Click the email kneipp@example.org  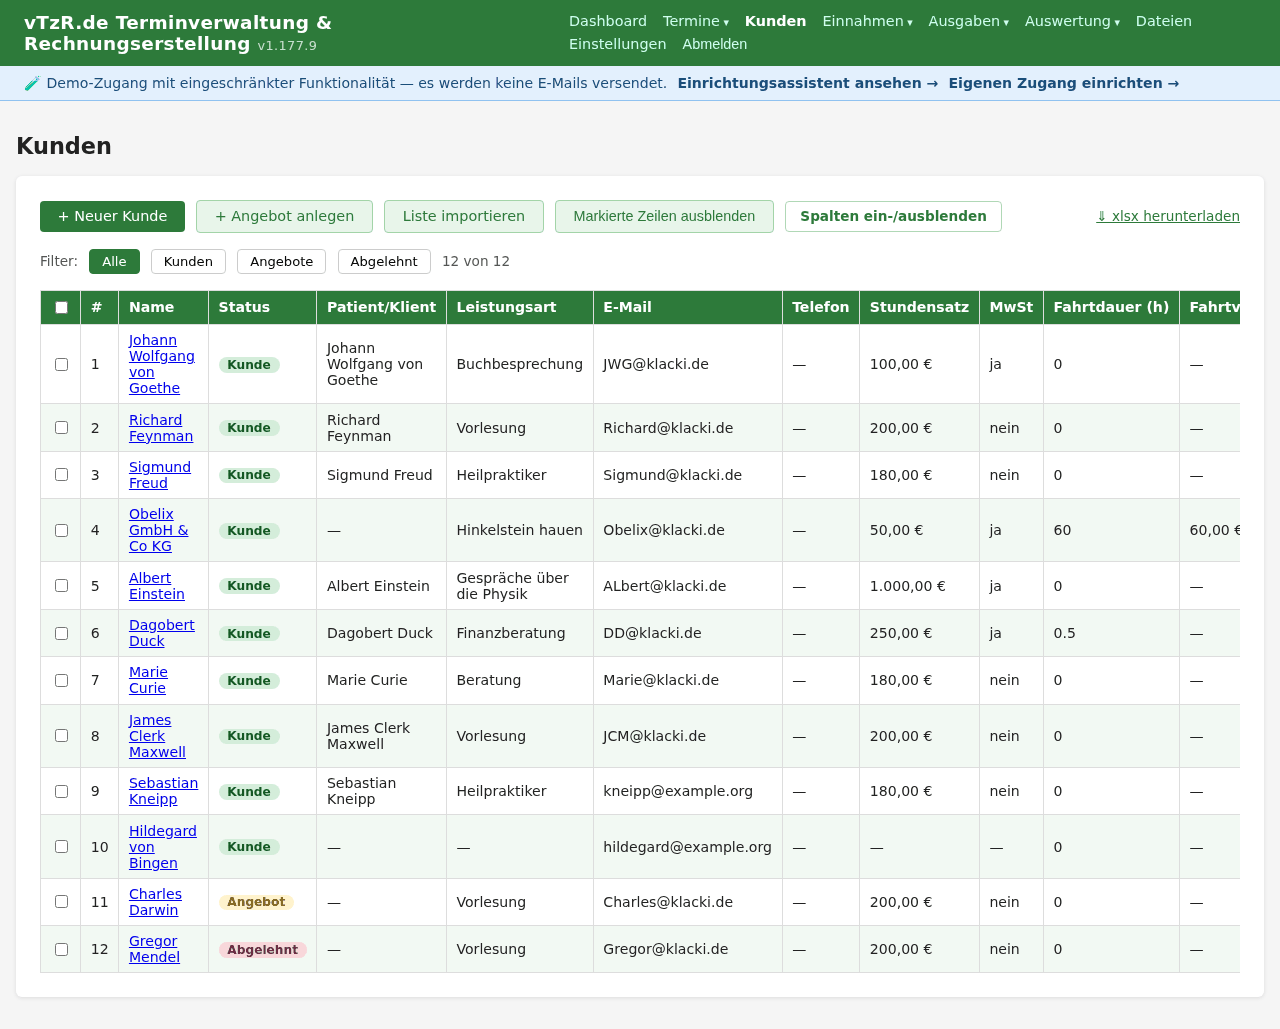pyautogui.click(x=678, y=791)
